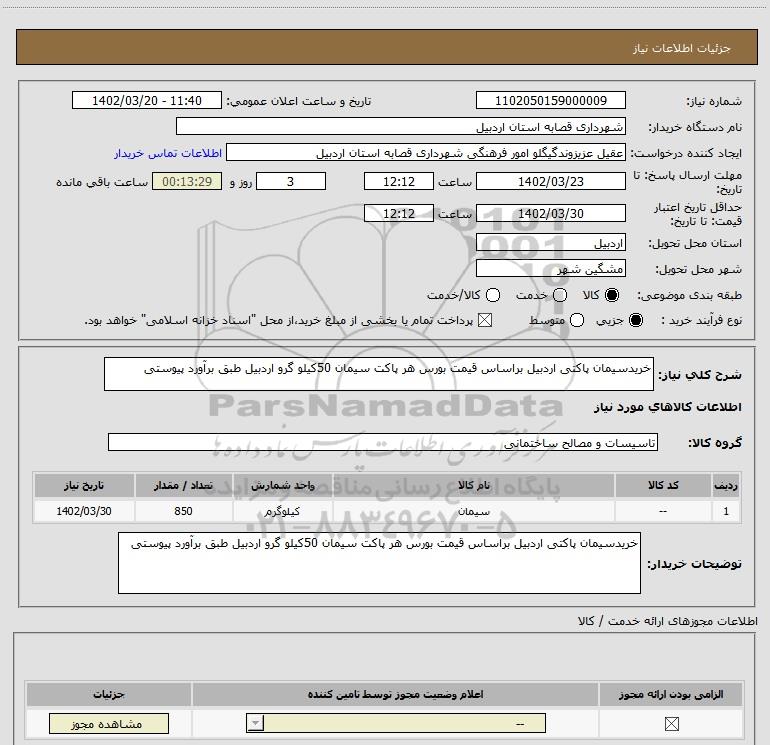Click the buyer organization name field
Viewport: 770px width, 745px height.
pos(401,126)
